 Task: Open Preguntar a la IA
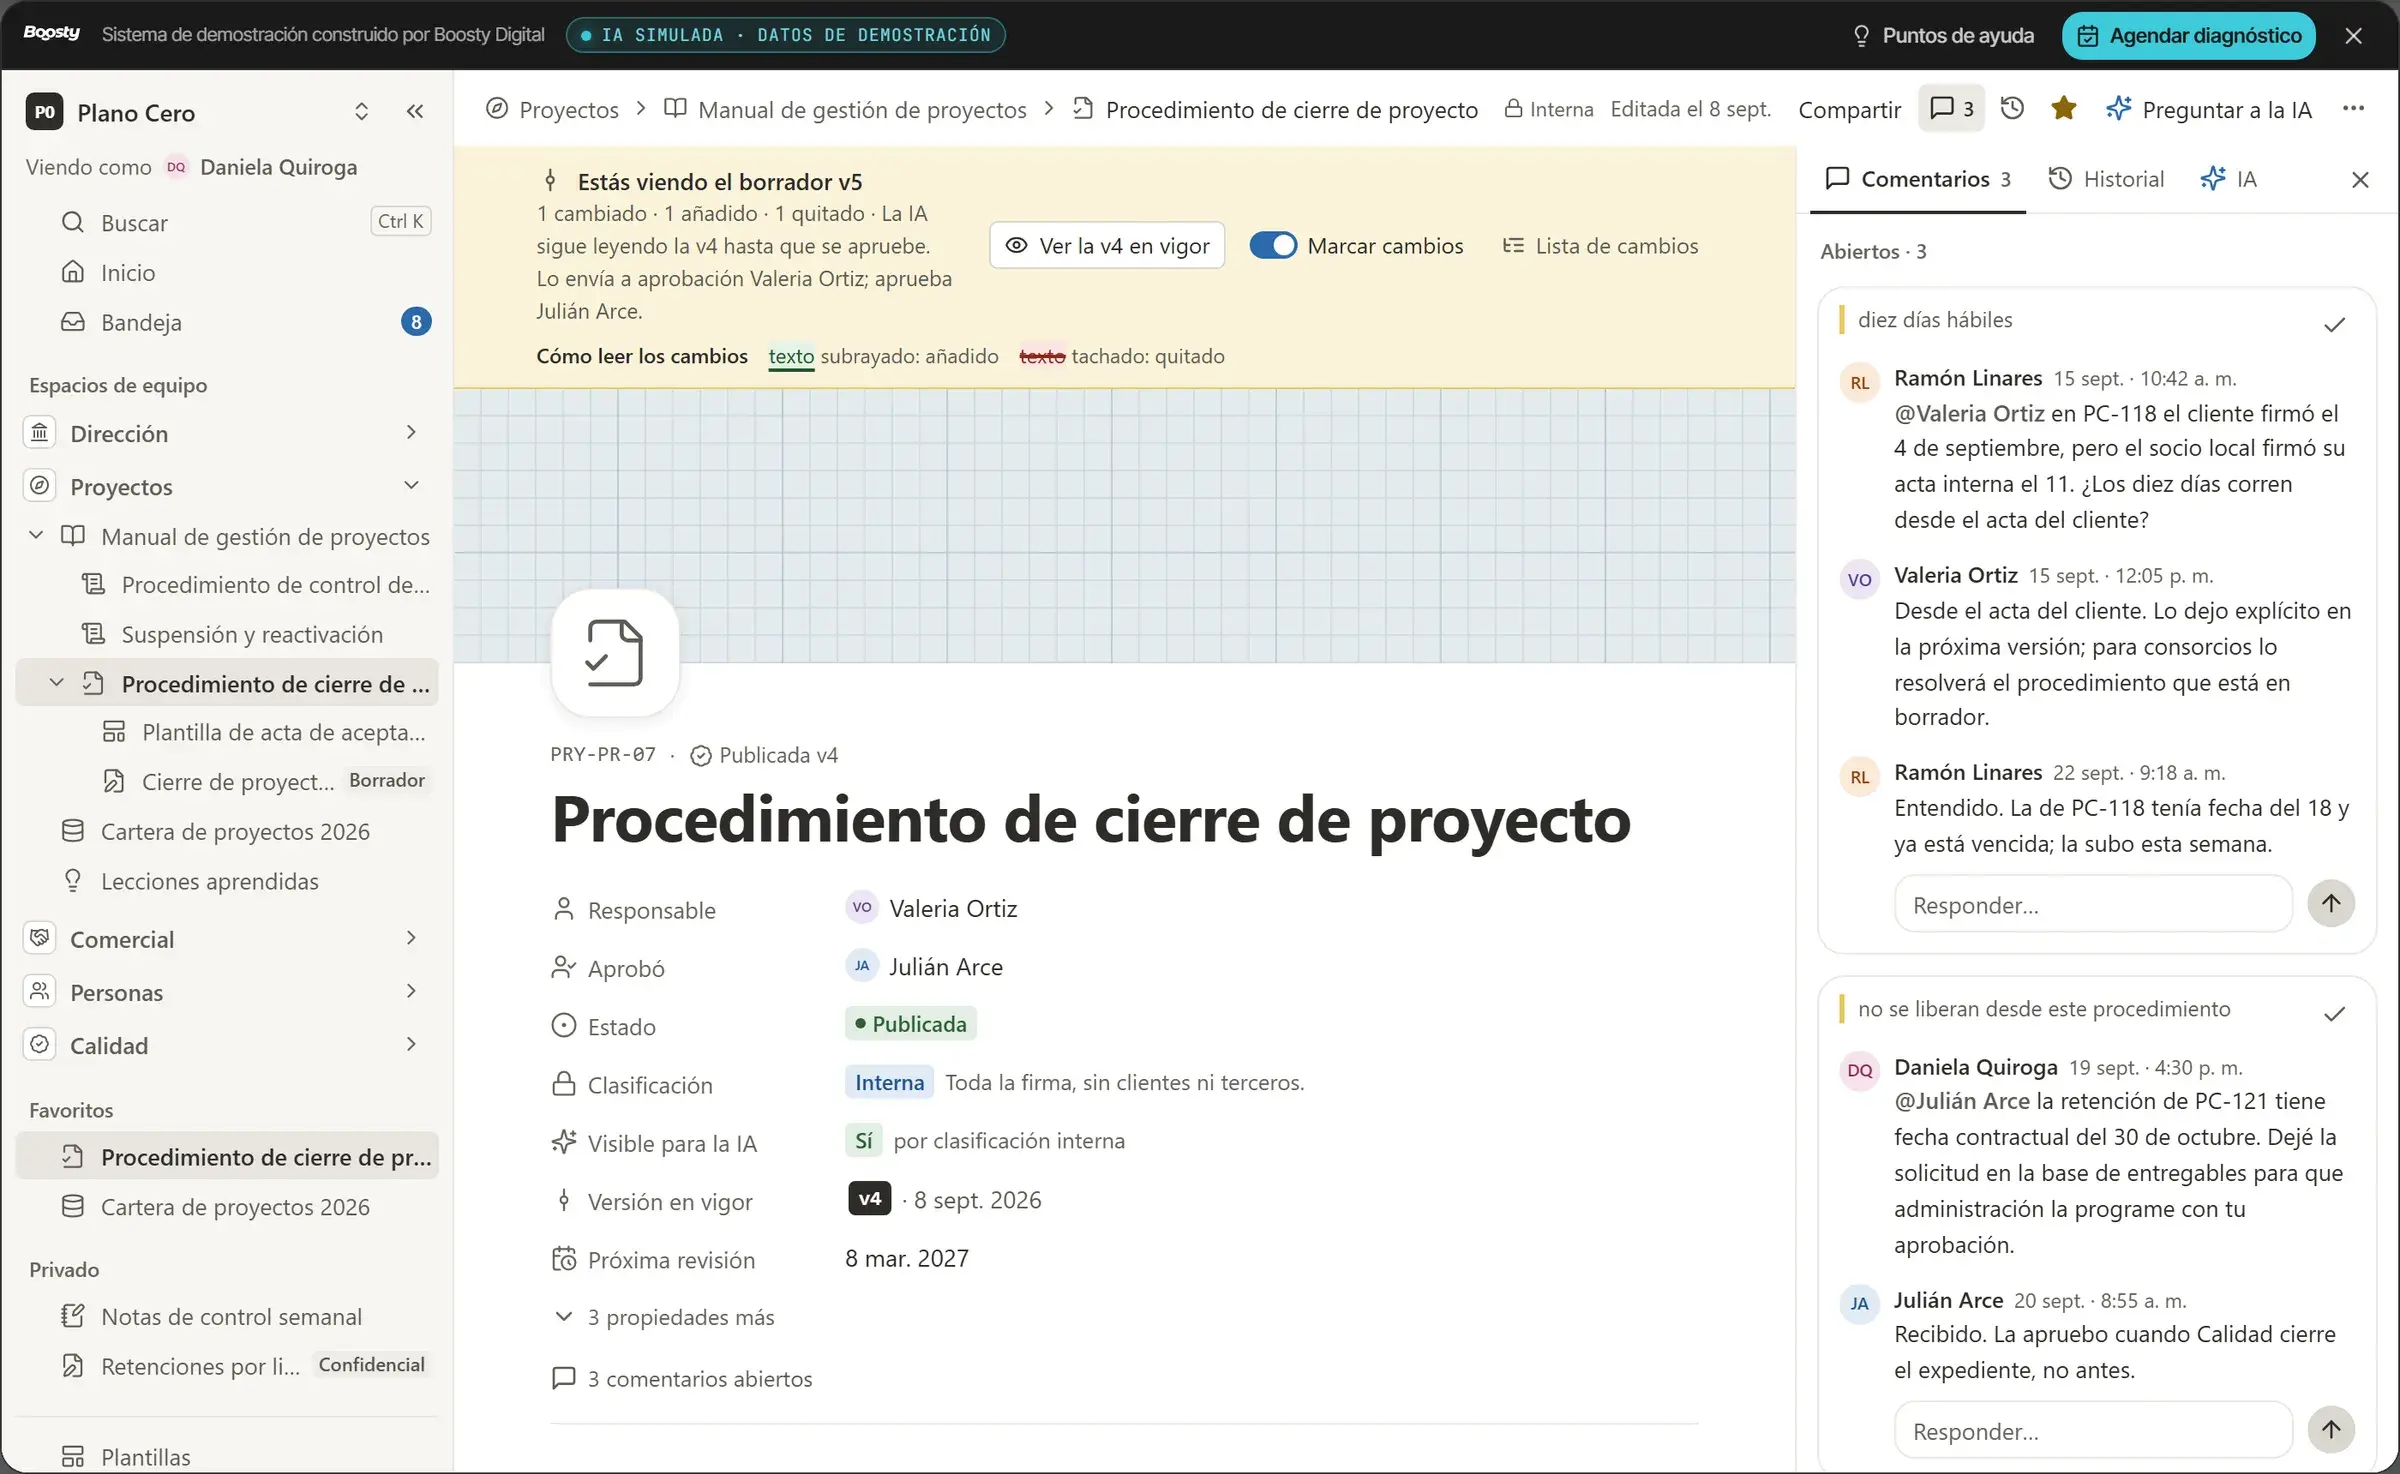[2209, 109]
